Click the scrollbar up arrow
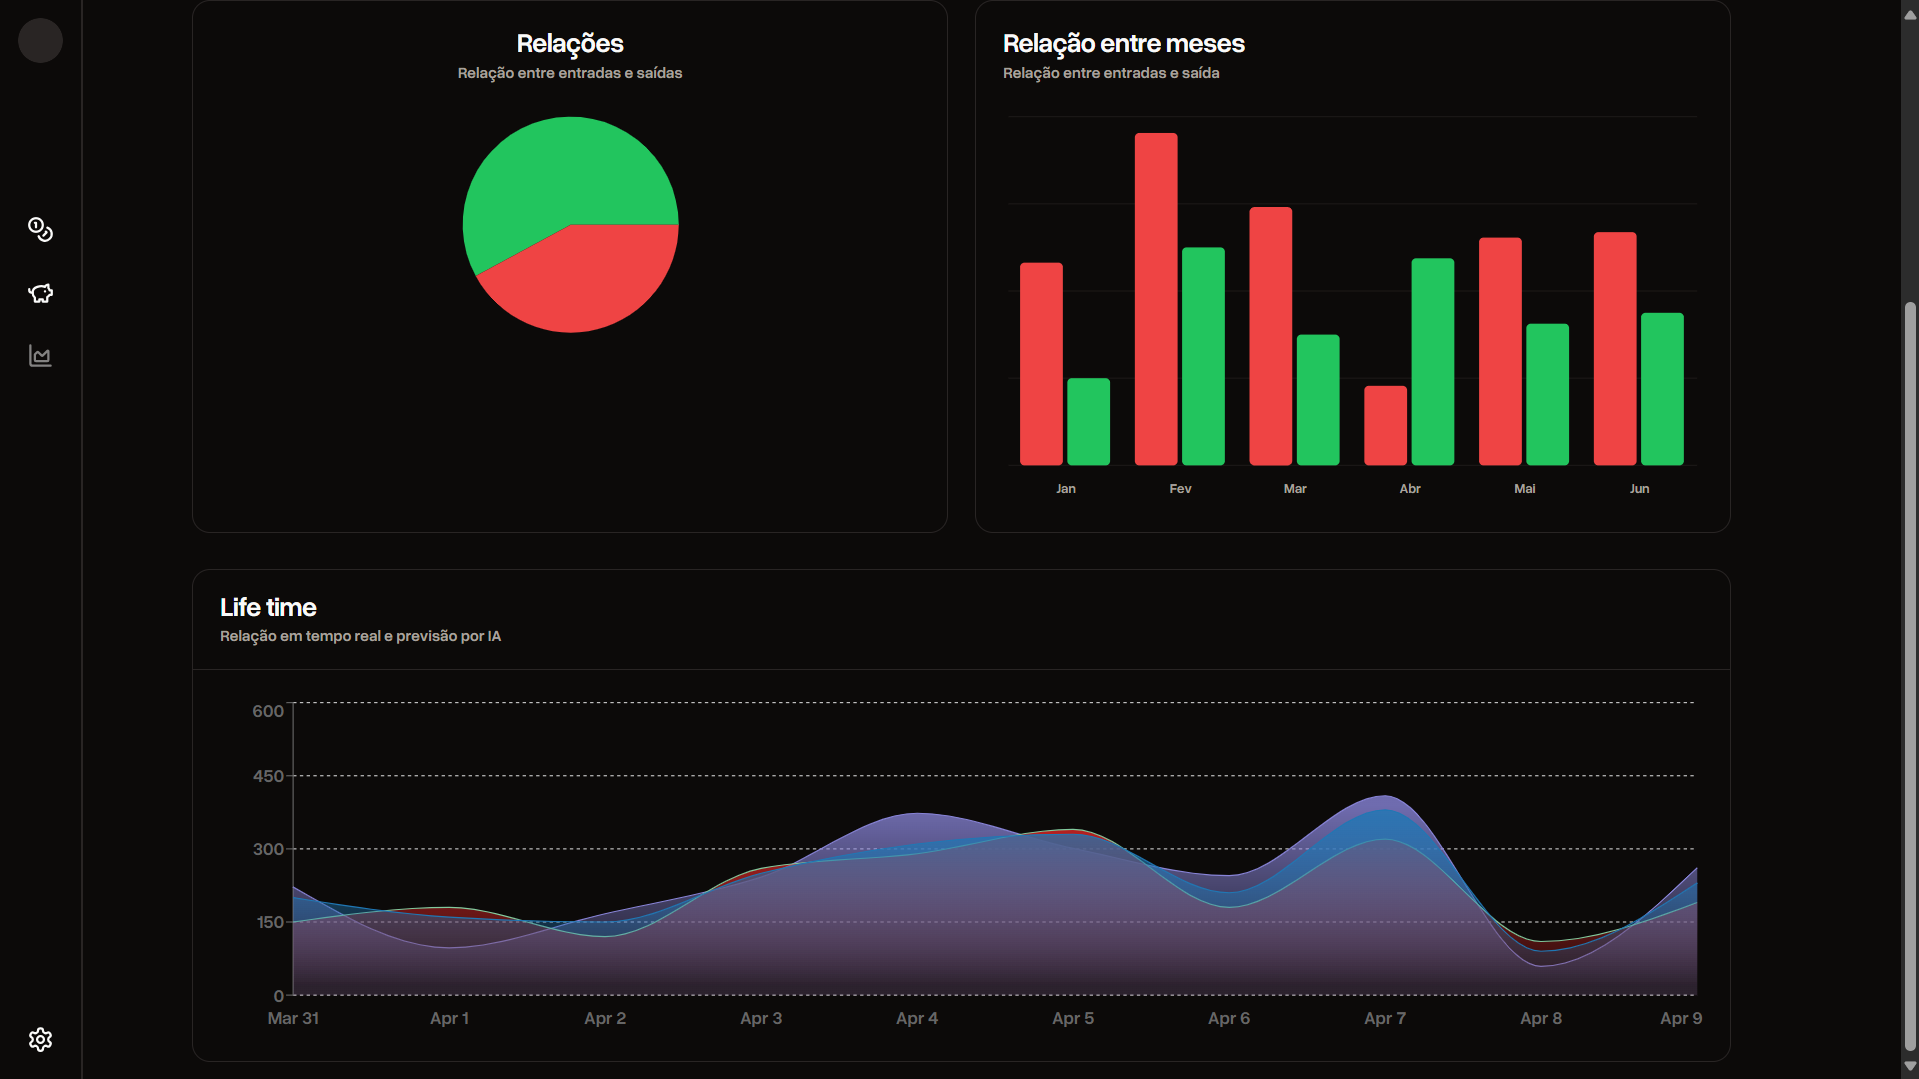Image resolution: width=1919 pixels, height=1079 pixels. pyautogui.click(x=1910, y=14)
